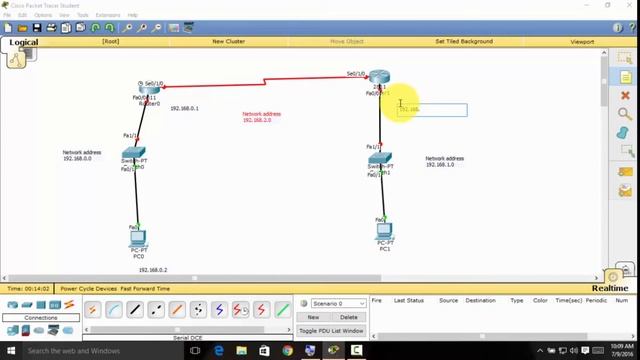Click the horizontal workspace scrollbar
640x360 pixels.
pos(195,278)
